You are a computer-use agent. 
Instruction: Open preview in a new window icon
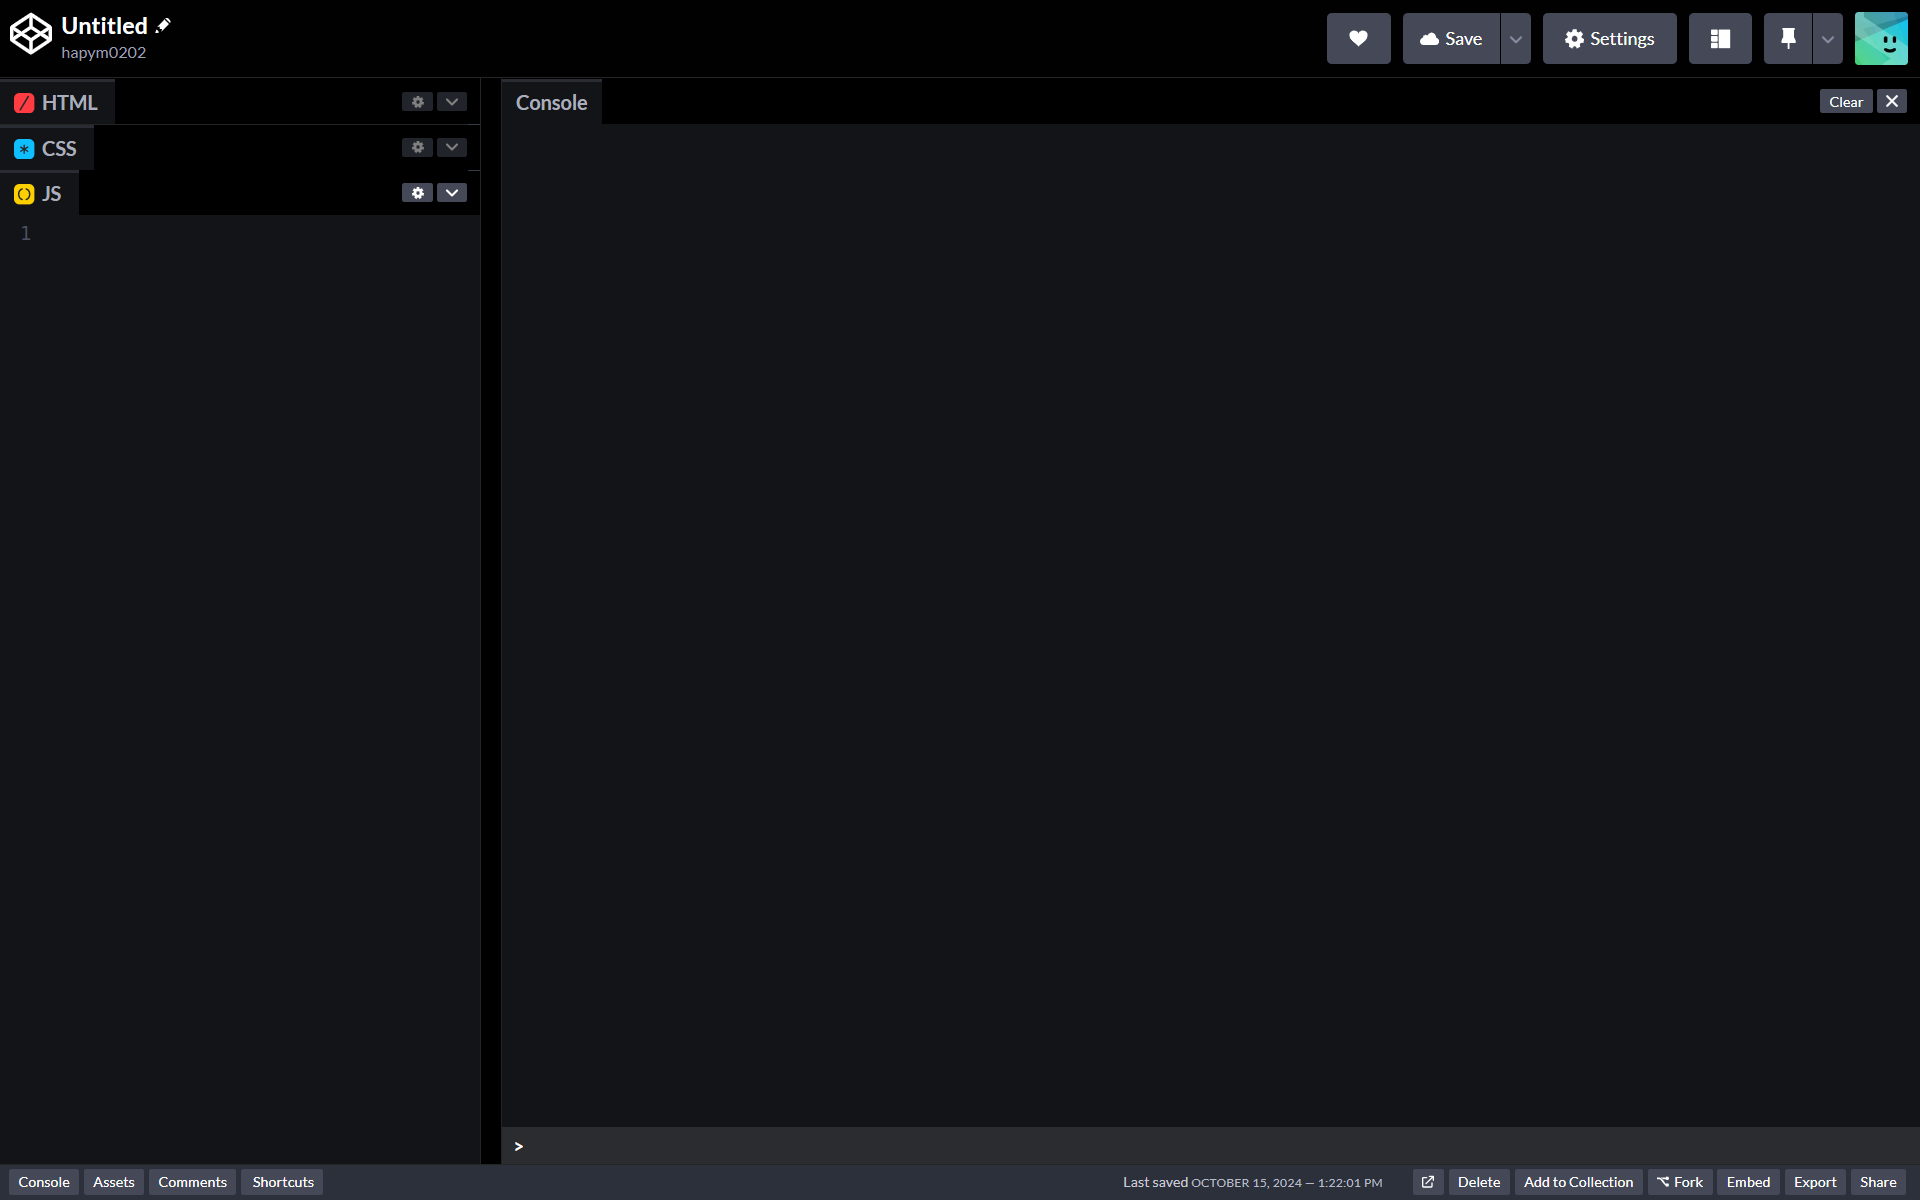coord(1428,1181)
